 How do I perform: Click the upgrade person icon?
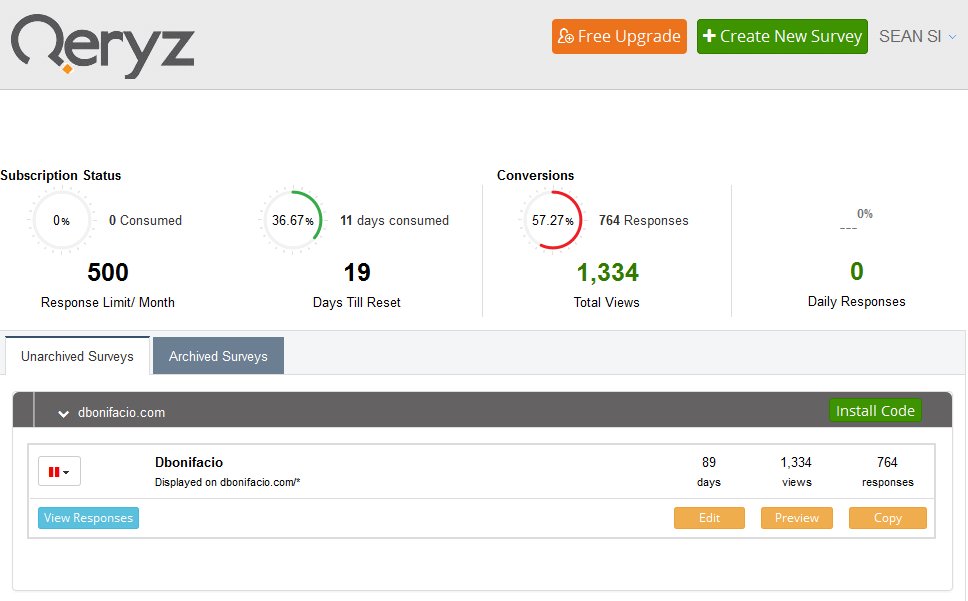click(567, 36)
